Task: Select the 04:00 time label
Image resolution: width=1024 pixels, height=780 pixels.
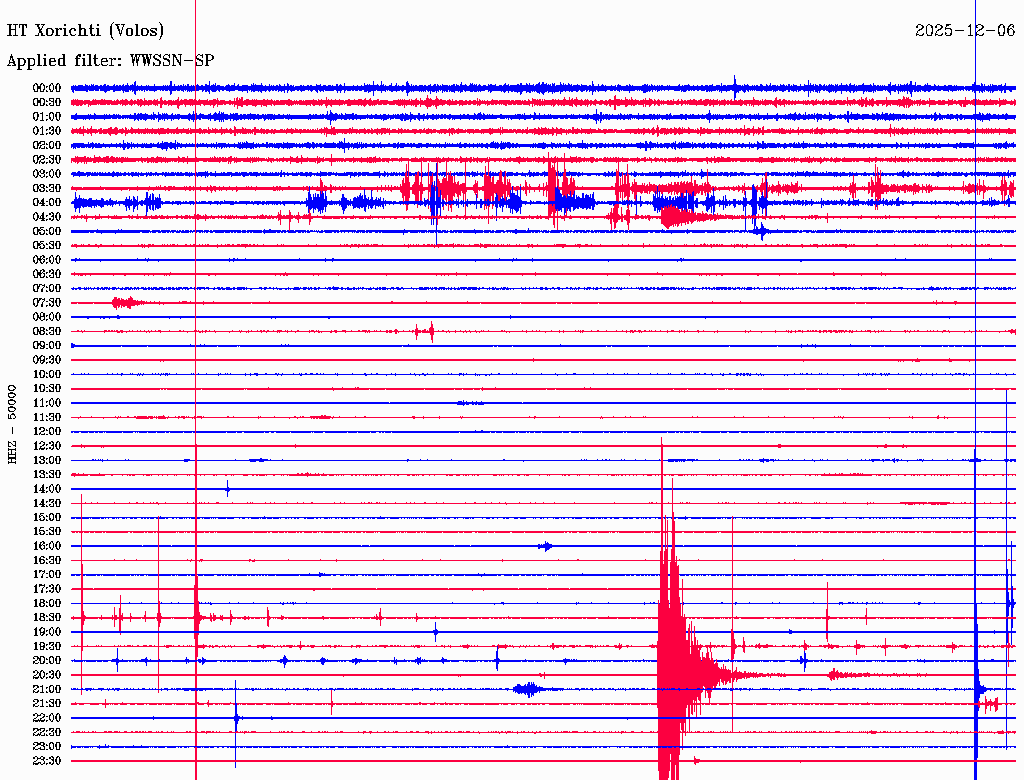Action: [47, 203]
